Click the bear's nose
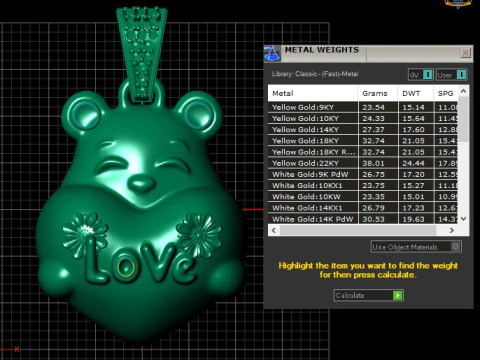 click(142, 183)
